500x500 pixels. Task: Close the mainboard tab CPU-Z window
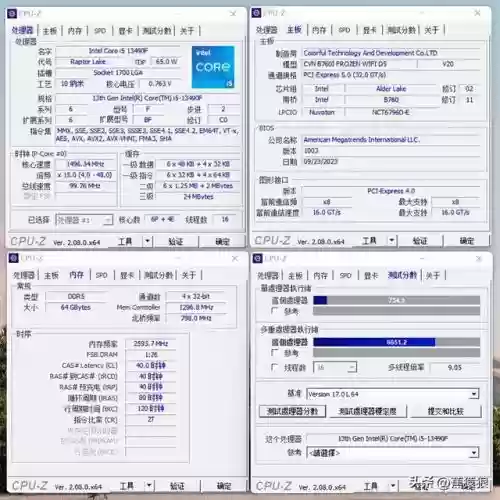click(x=477, y=13)
